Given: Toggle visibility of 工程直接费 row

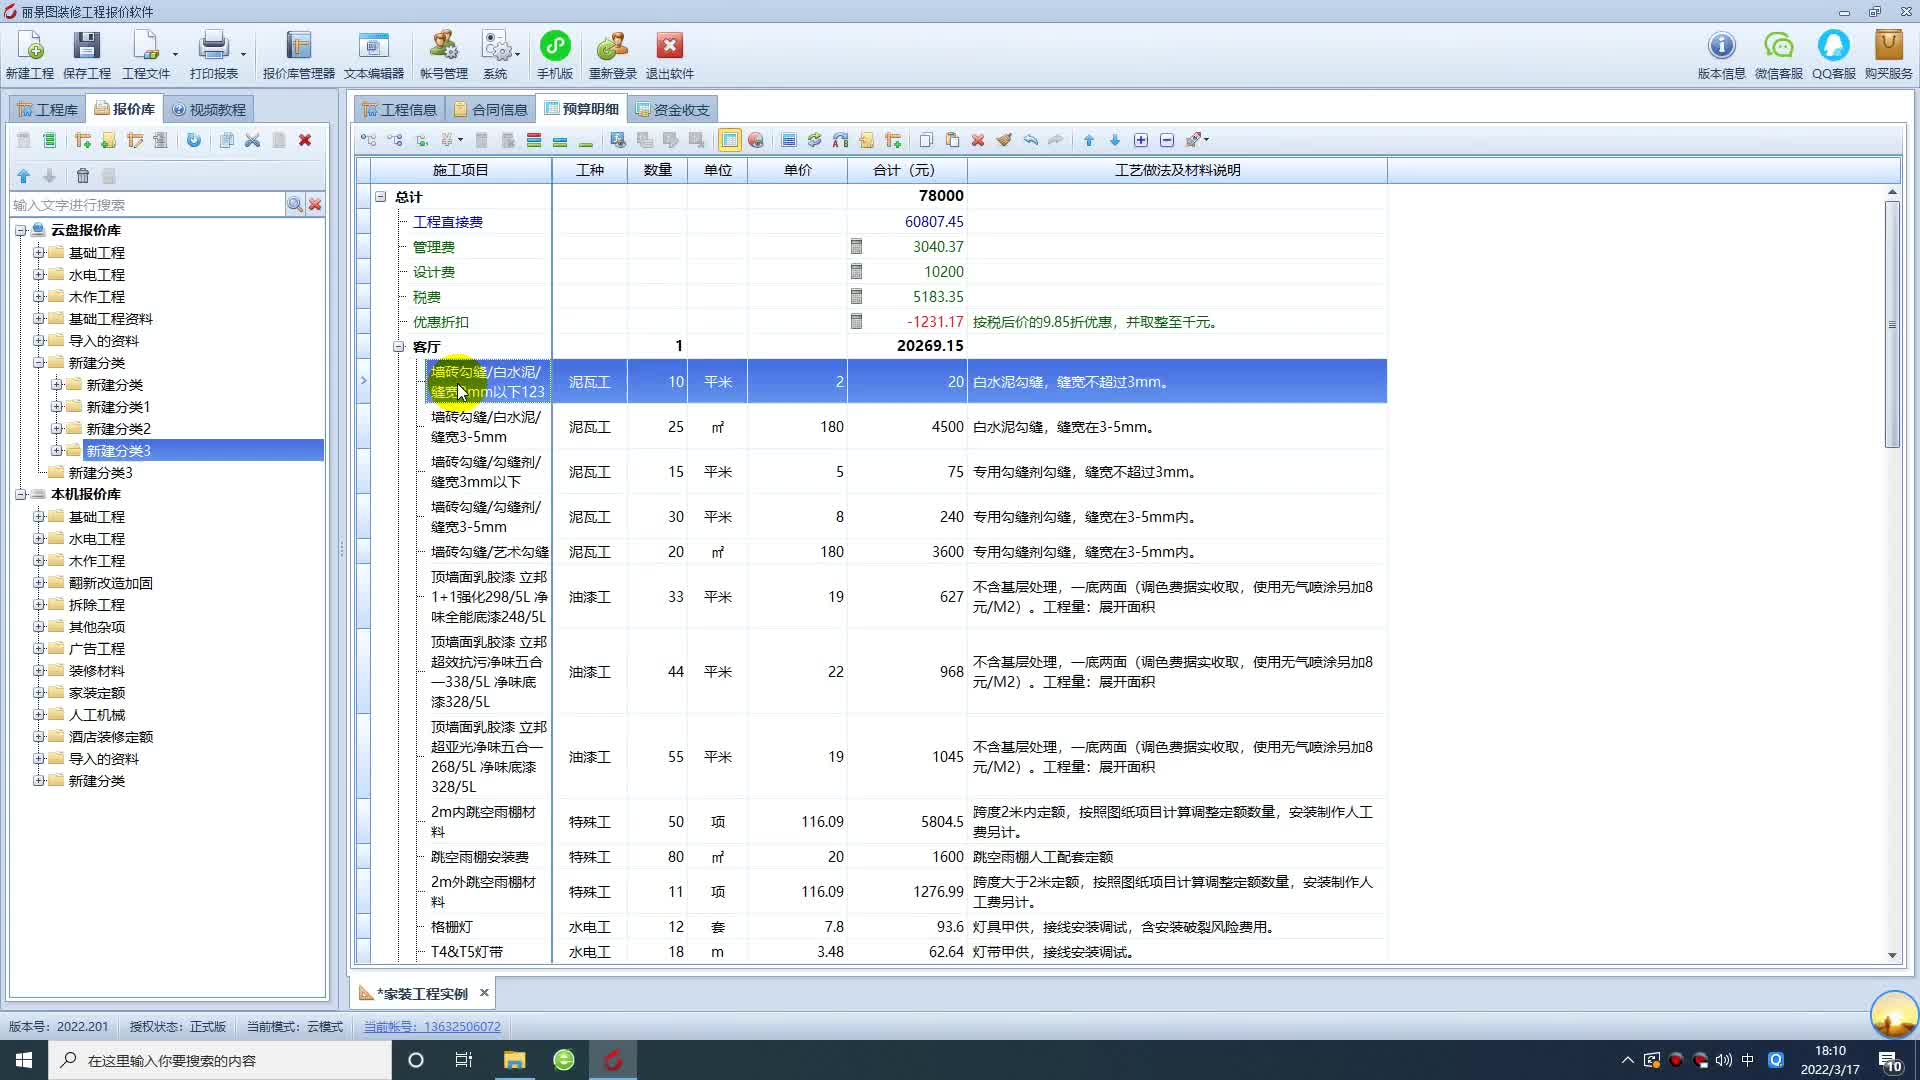Looking at the screenshot, I should point(401,220).
